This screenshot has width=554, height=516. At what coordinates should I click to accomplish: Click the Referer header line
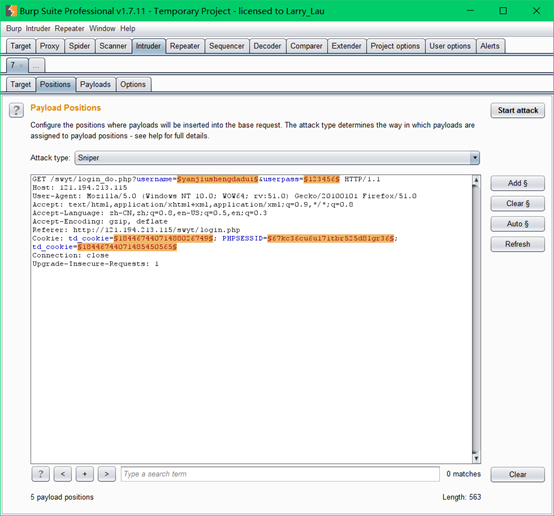pos(136,230)
